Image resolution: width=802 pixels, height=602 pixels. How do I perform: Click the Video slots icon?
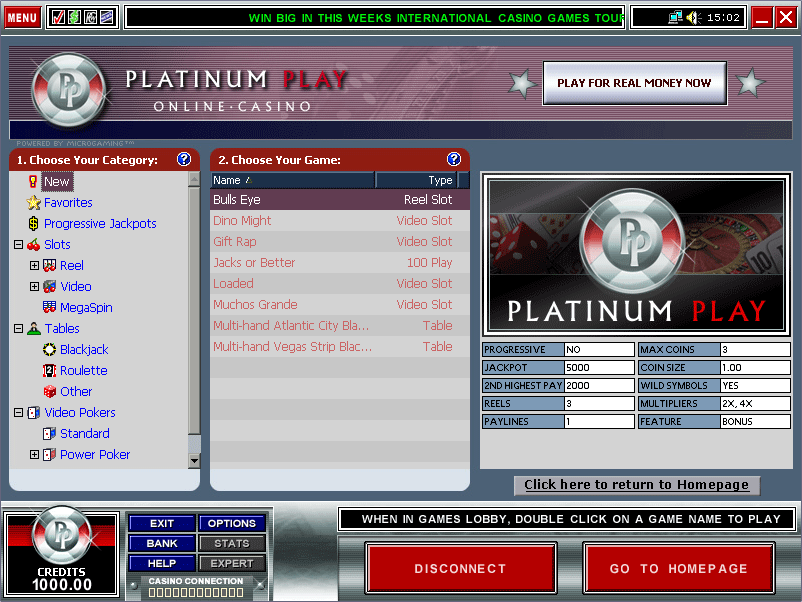pyautogui.click(x=50, y=286)
